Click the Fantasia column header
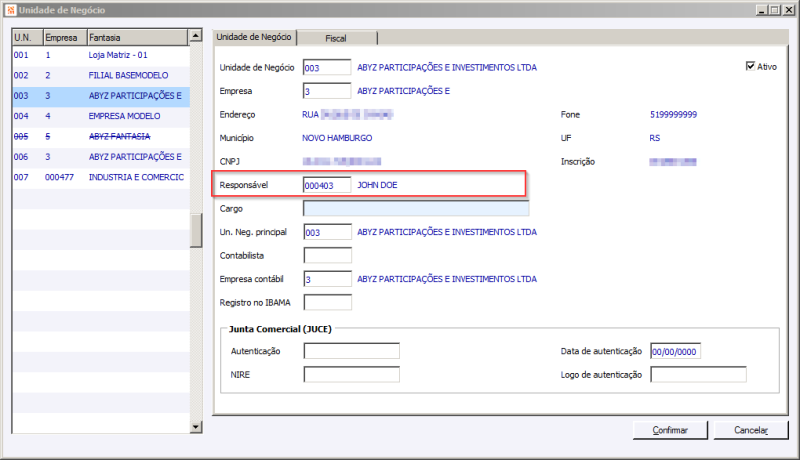Screen dimensions: 800x460 pyautogui.click(x=137, y=37)
